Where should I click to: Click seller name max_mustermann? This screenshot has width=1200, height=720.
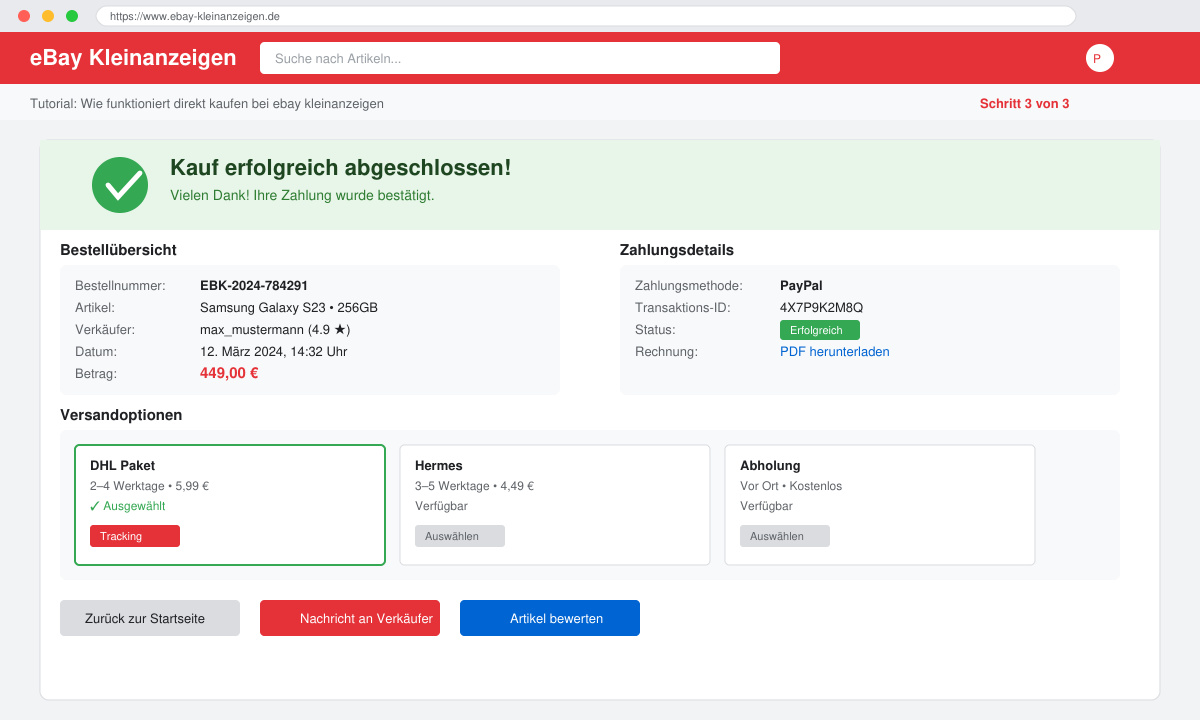point(252,330)
